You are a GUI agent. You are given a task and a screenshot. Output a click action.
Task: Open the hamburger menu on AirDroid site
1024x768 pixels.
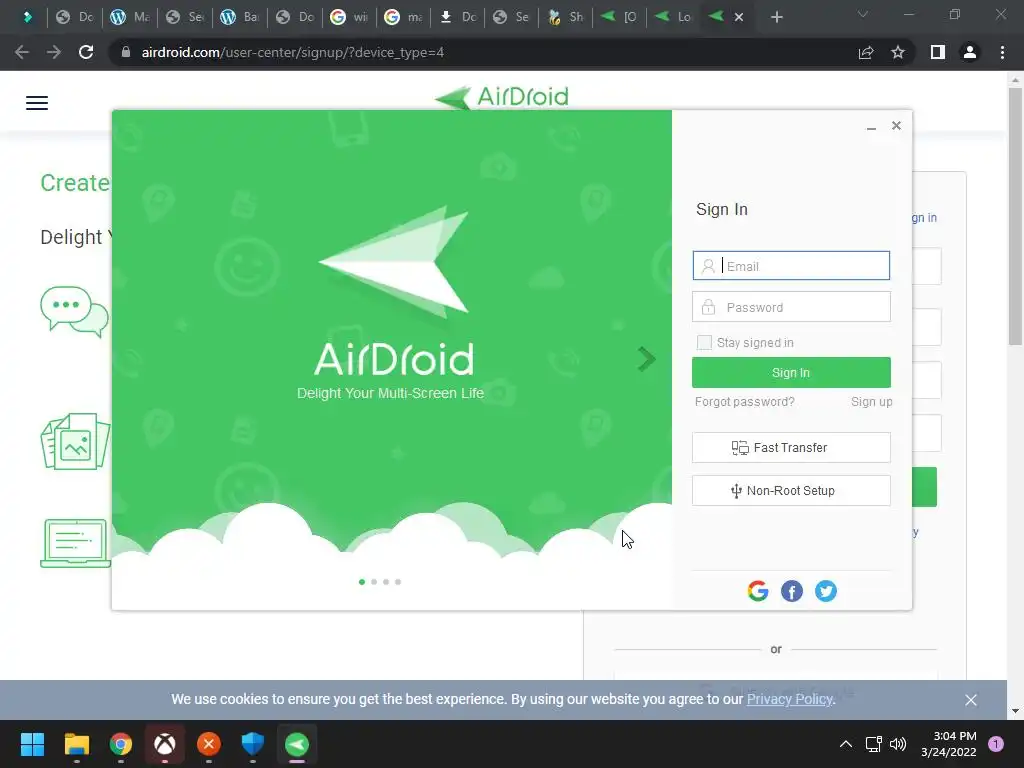click(37, 103)
